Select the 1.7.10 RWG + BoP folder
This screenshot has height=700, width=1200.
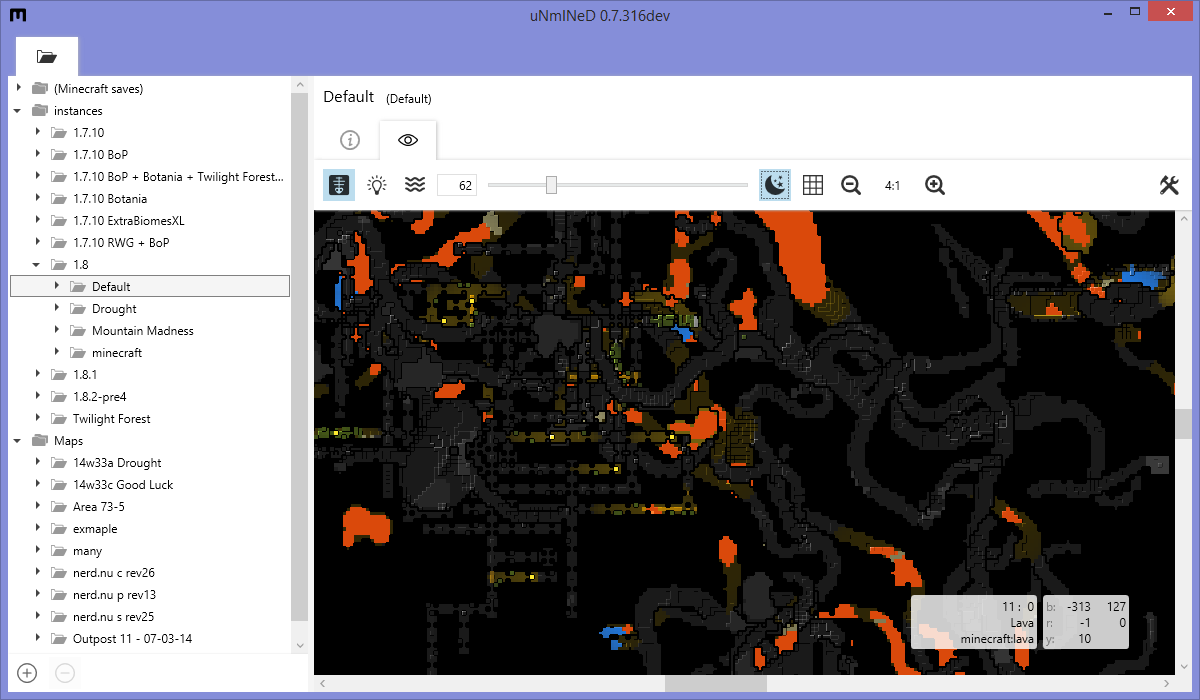point(121,242)
